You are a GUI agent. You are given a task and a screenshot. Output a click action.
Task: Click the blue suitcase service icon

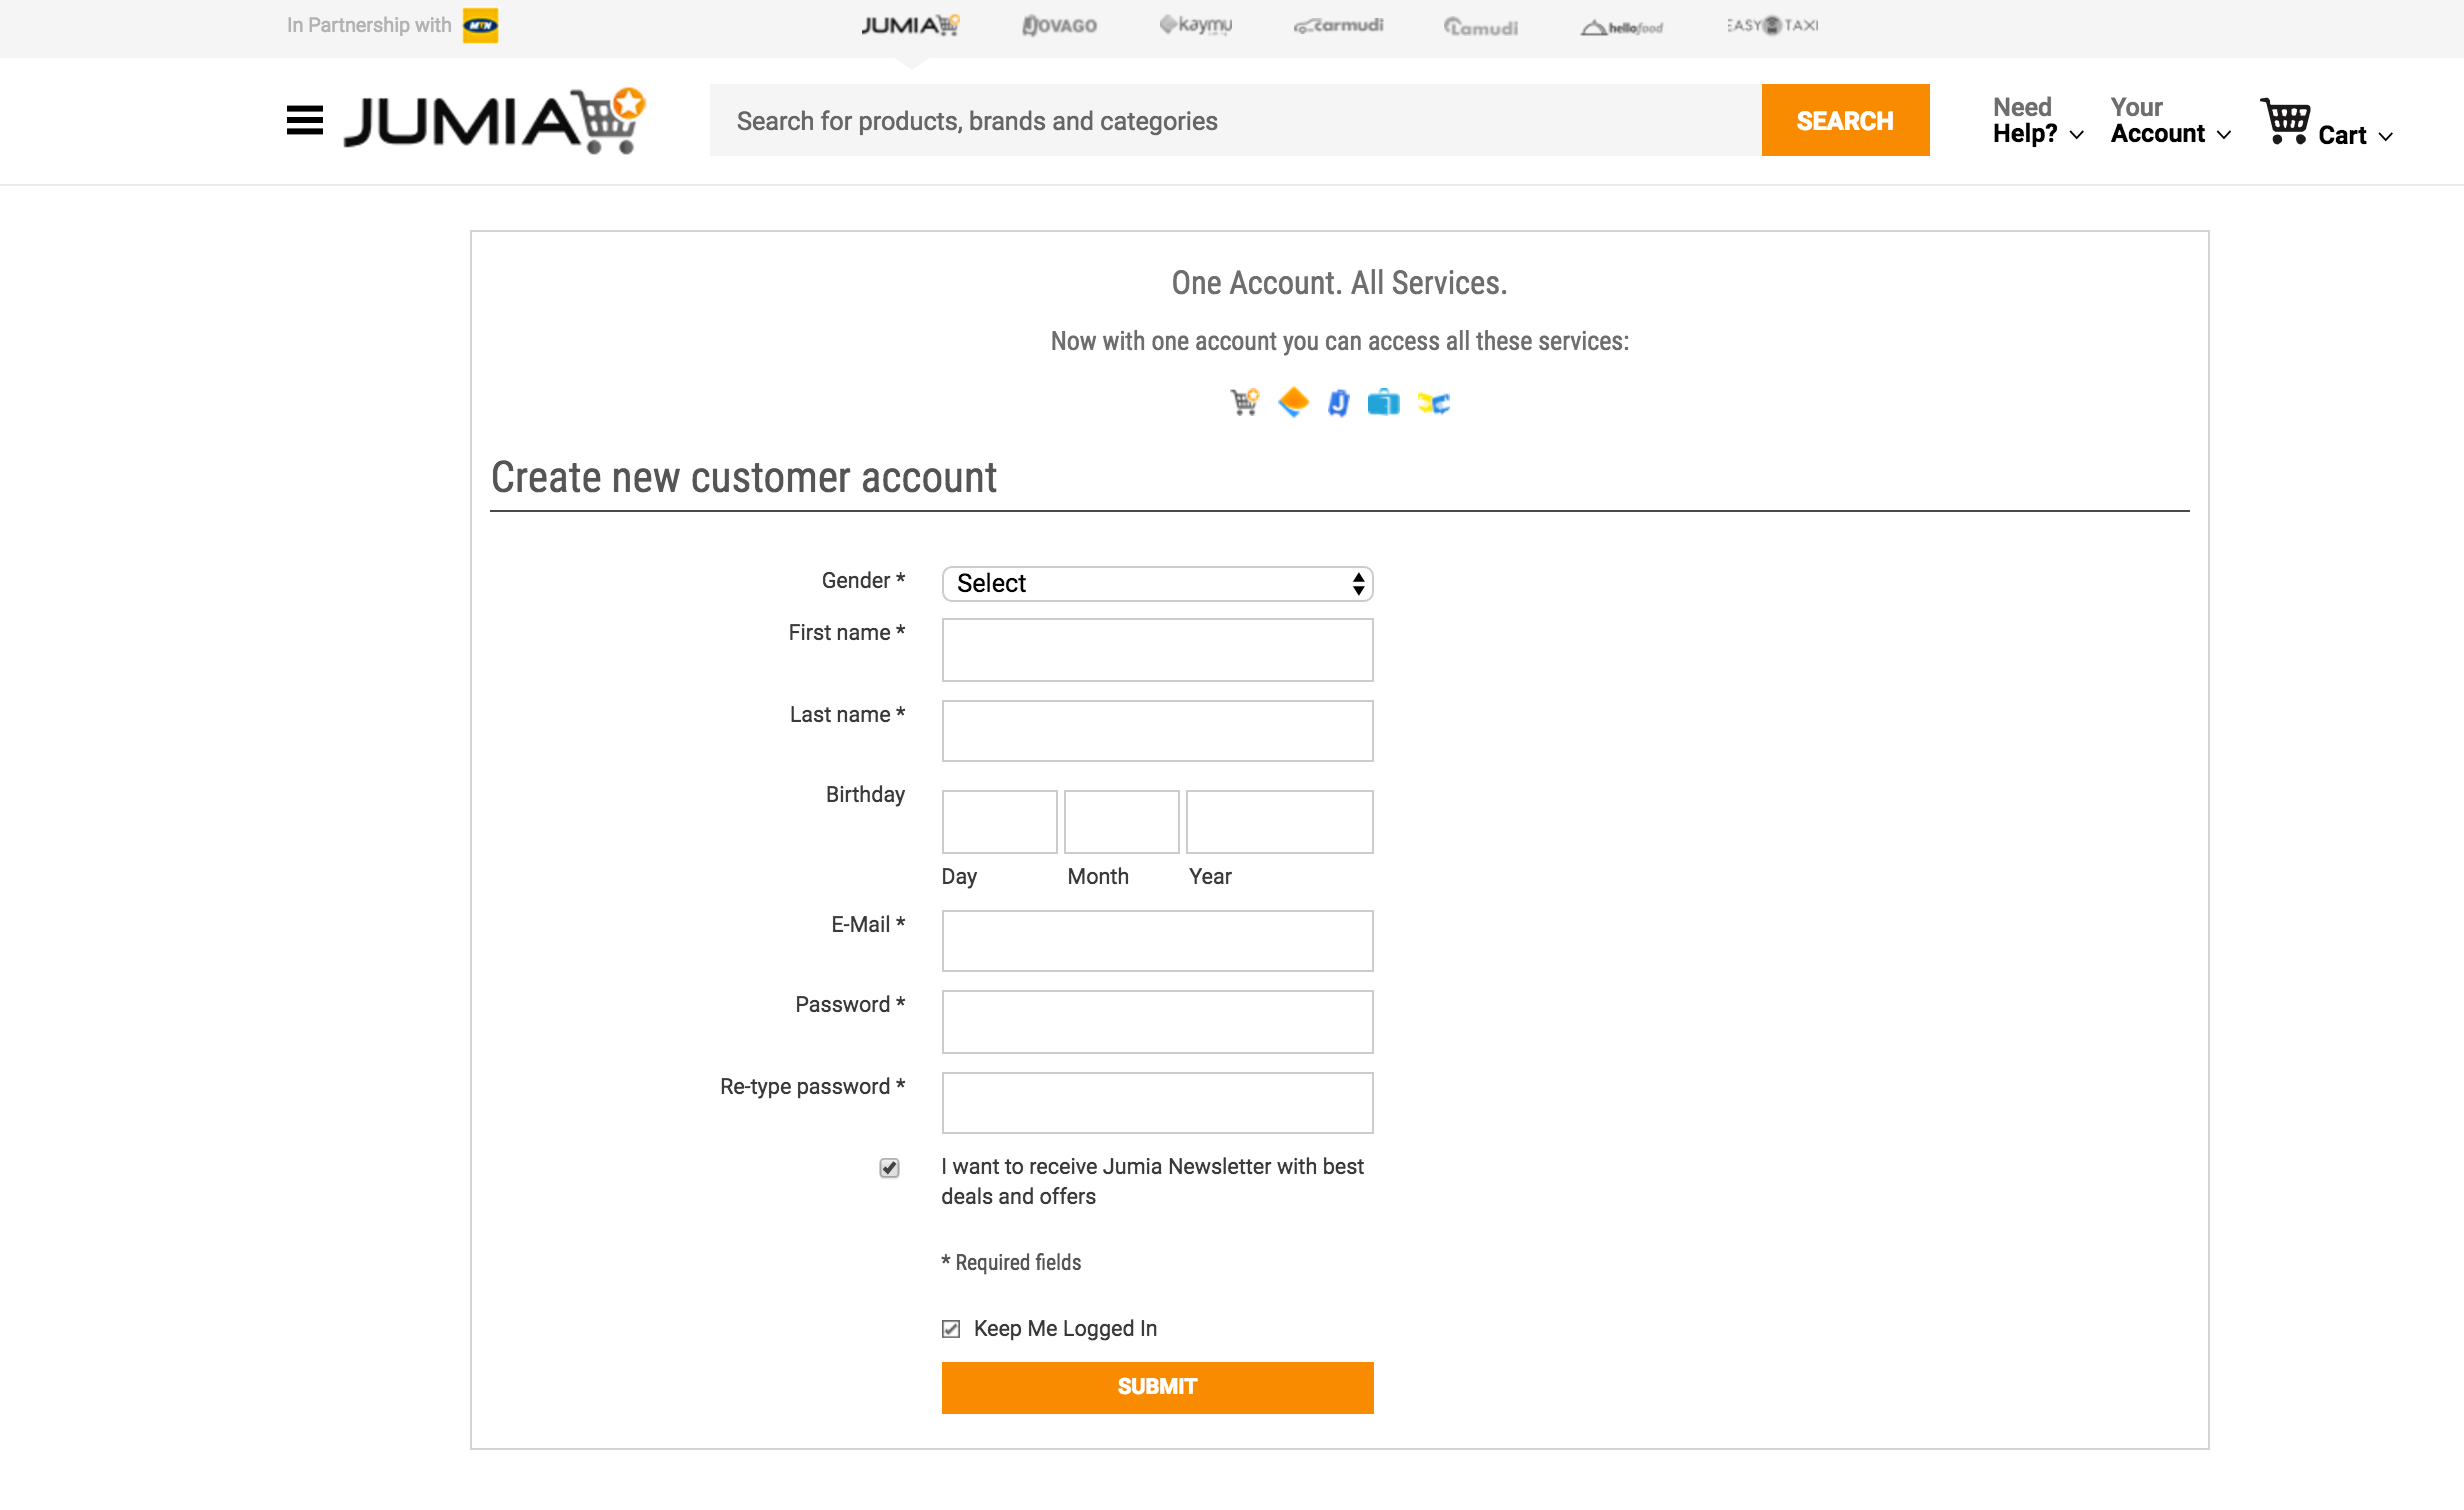pyautogui.click(x=1384, y=402)
